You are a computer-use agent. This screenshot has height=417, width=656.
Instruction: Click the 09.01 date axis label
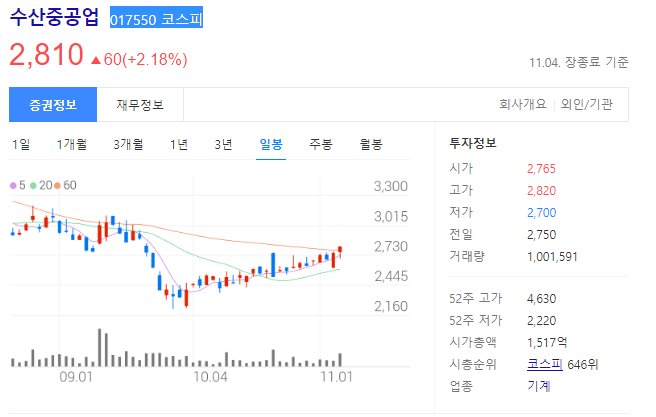(76, 377)
